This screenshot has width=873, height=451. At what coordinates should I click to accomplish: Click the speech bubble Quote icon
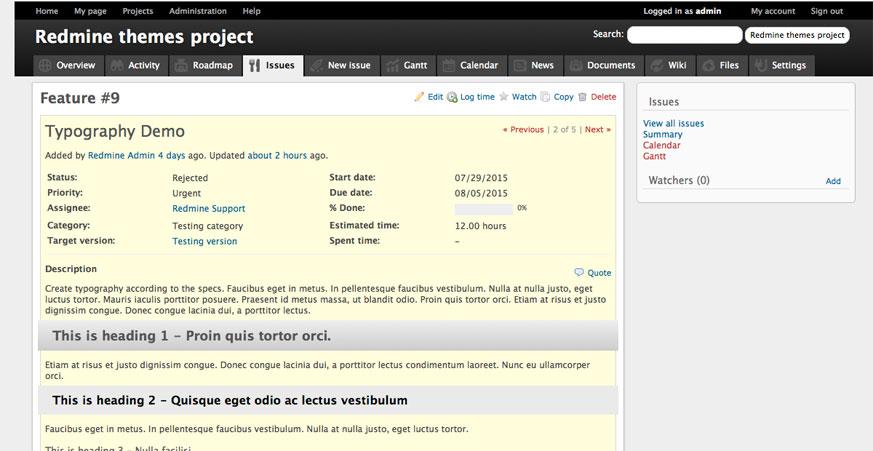579,272
